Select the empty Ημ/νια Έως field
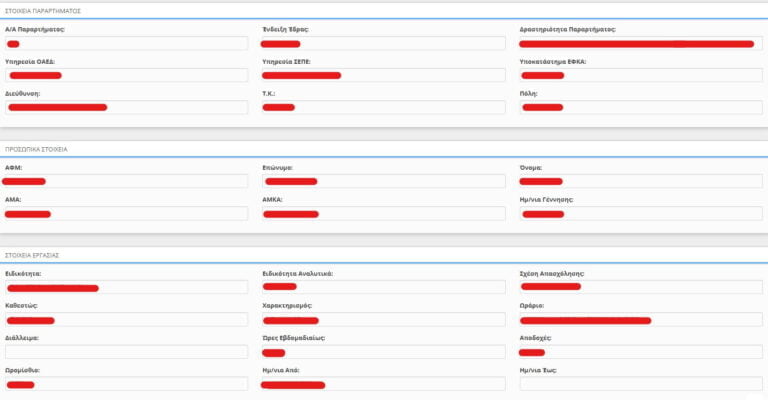 click(x=640, y=384)
